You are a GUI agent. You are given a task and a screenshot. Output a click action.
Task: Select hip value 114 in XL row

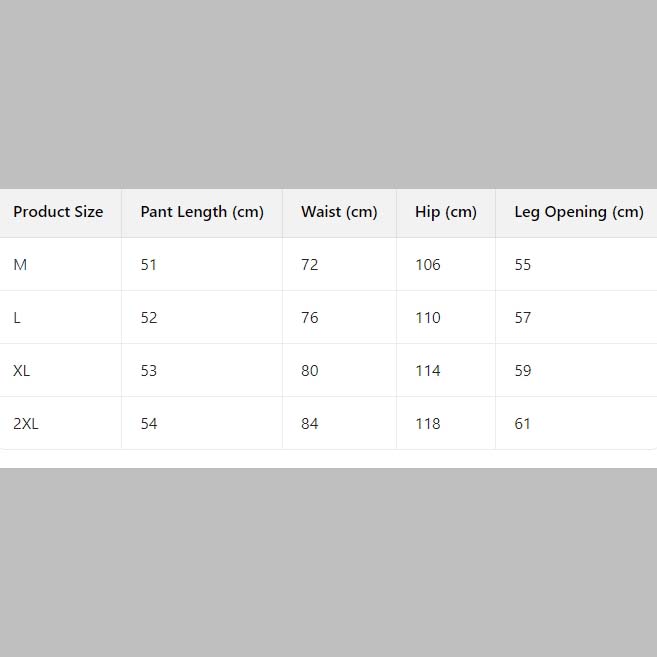click(428, 371)
